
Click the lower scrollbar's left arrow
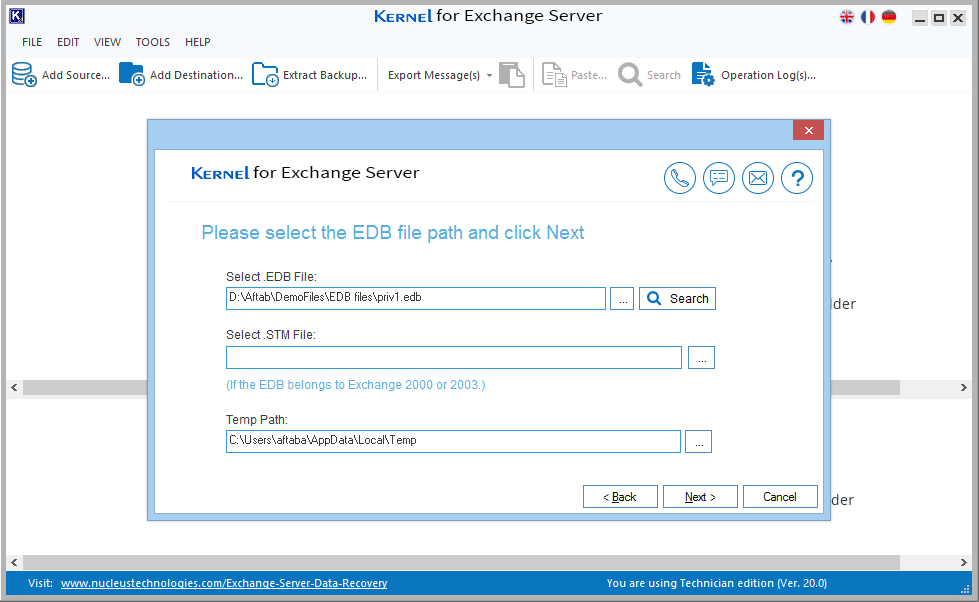click(x=14, y=562)
